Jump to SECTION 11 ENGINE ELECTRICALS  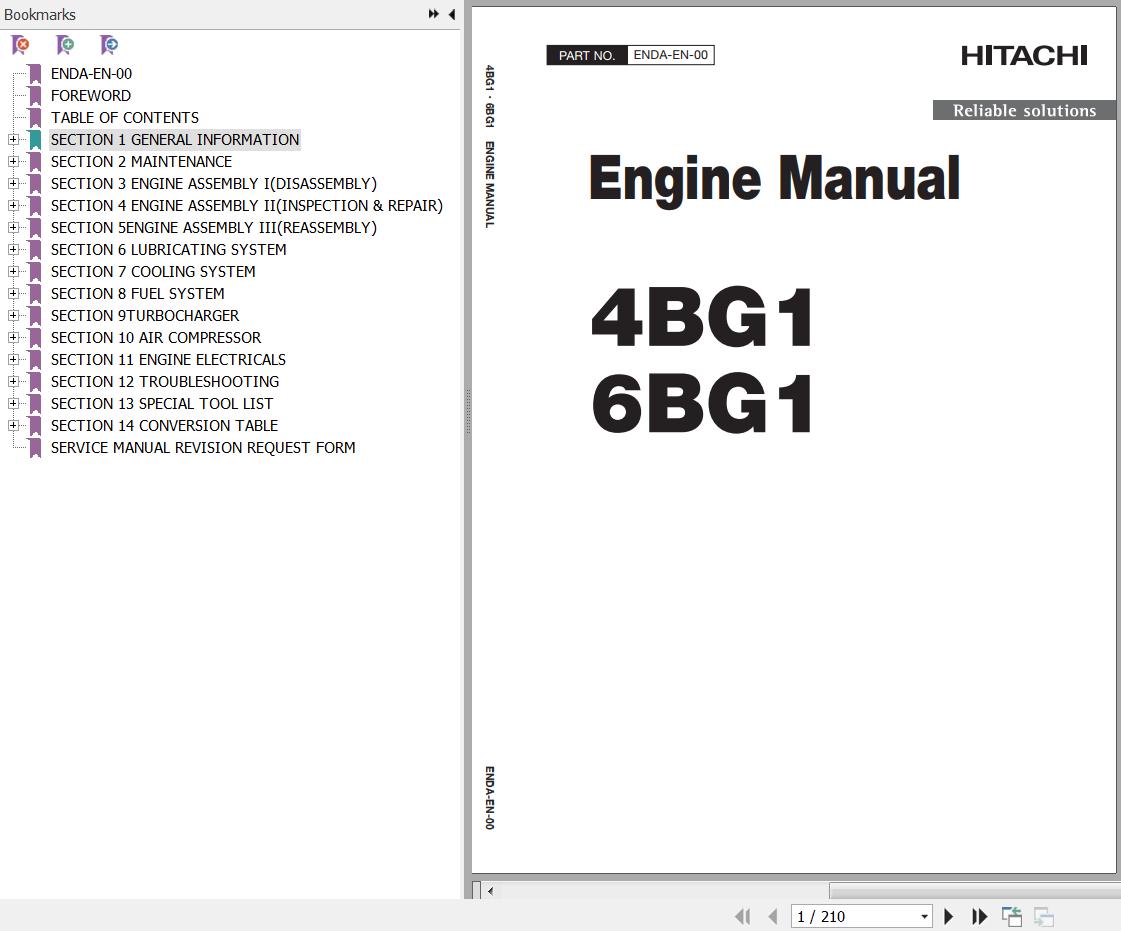(168, 360)
